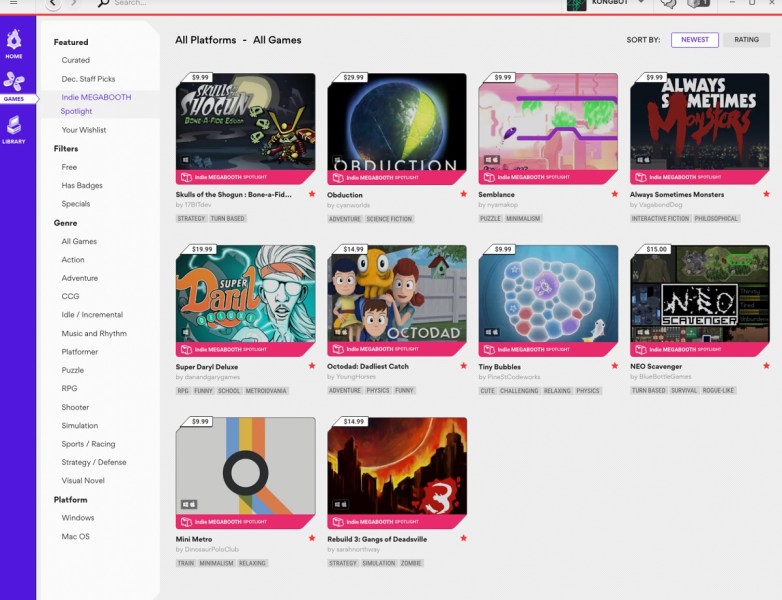This screenshot has height=600, width=782.
Task: Click the back navigation arrow
Action: [53, 3]
